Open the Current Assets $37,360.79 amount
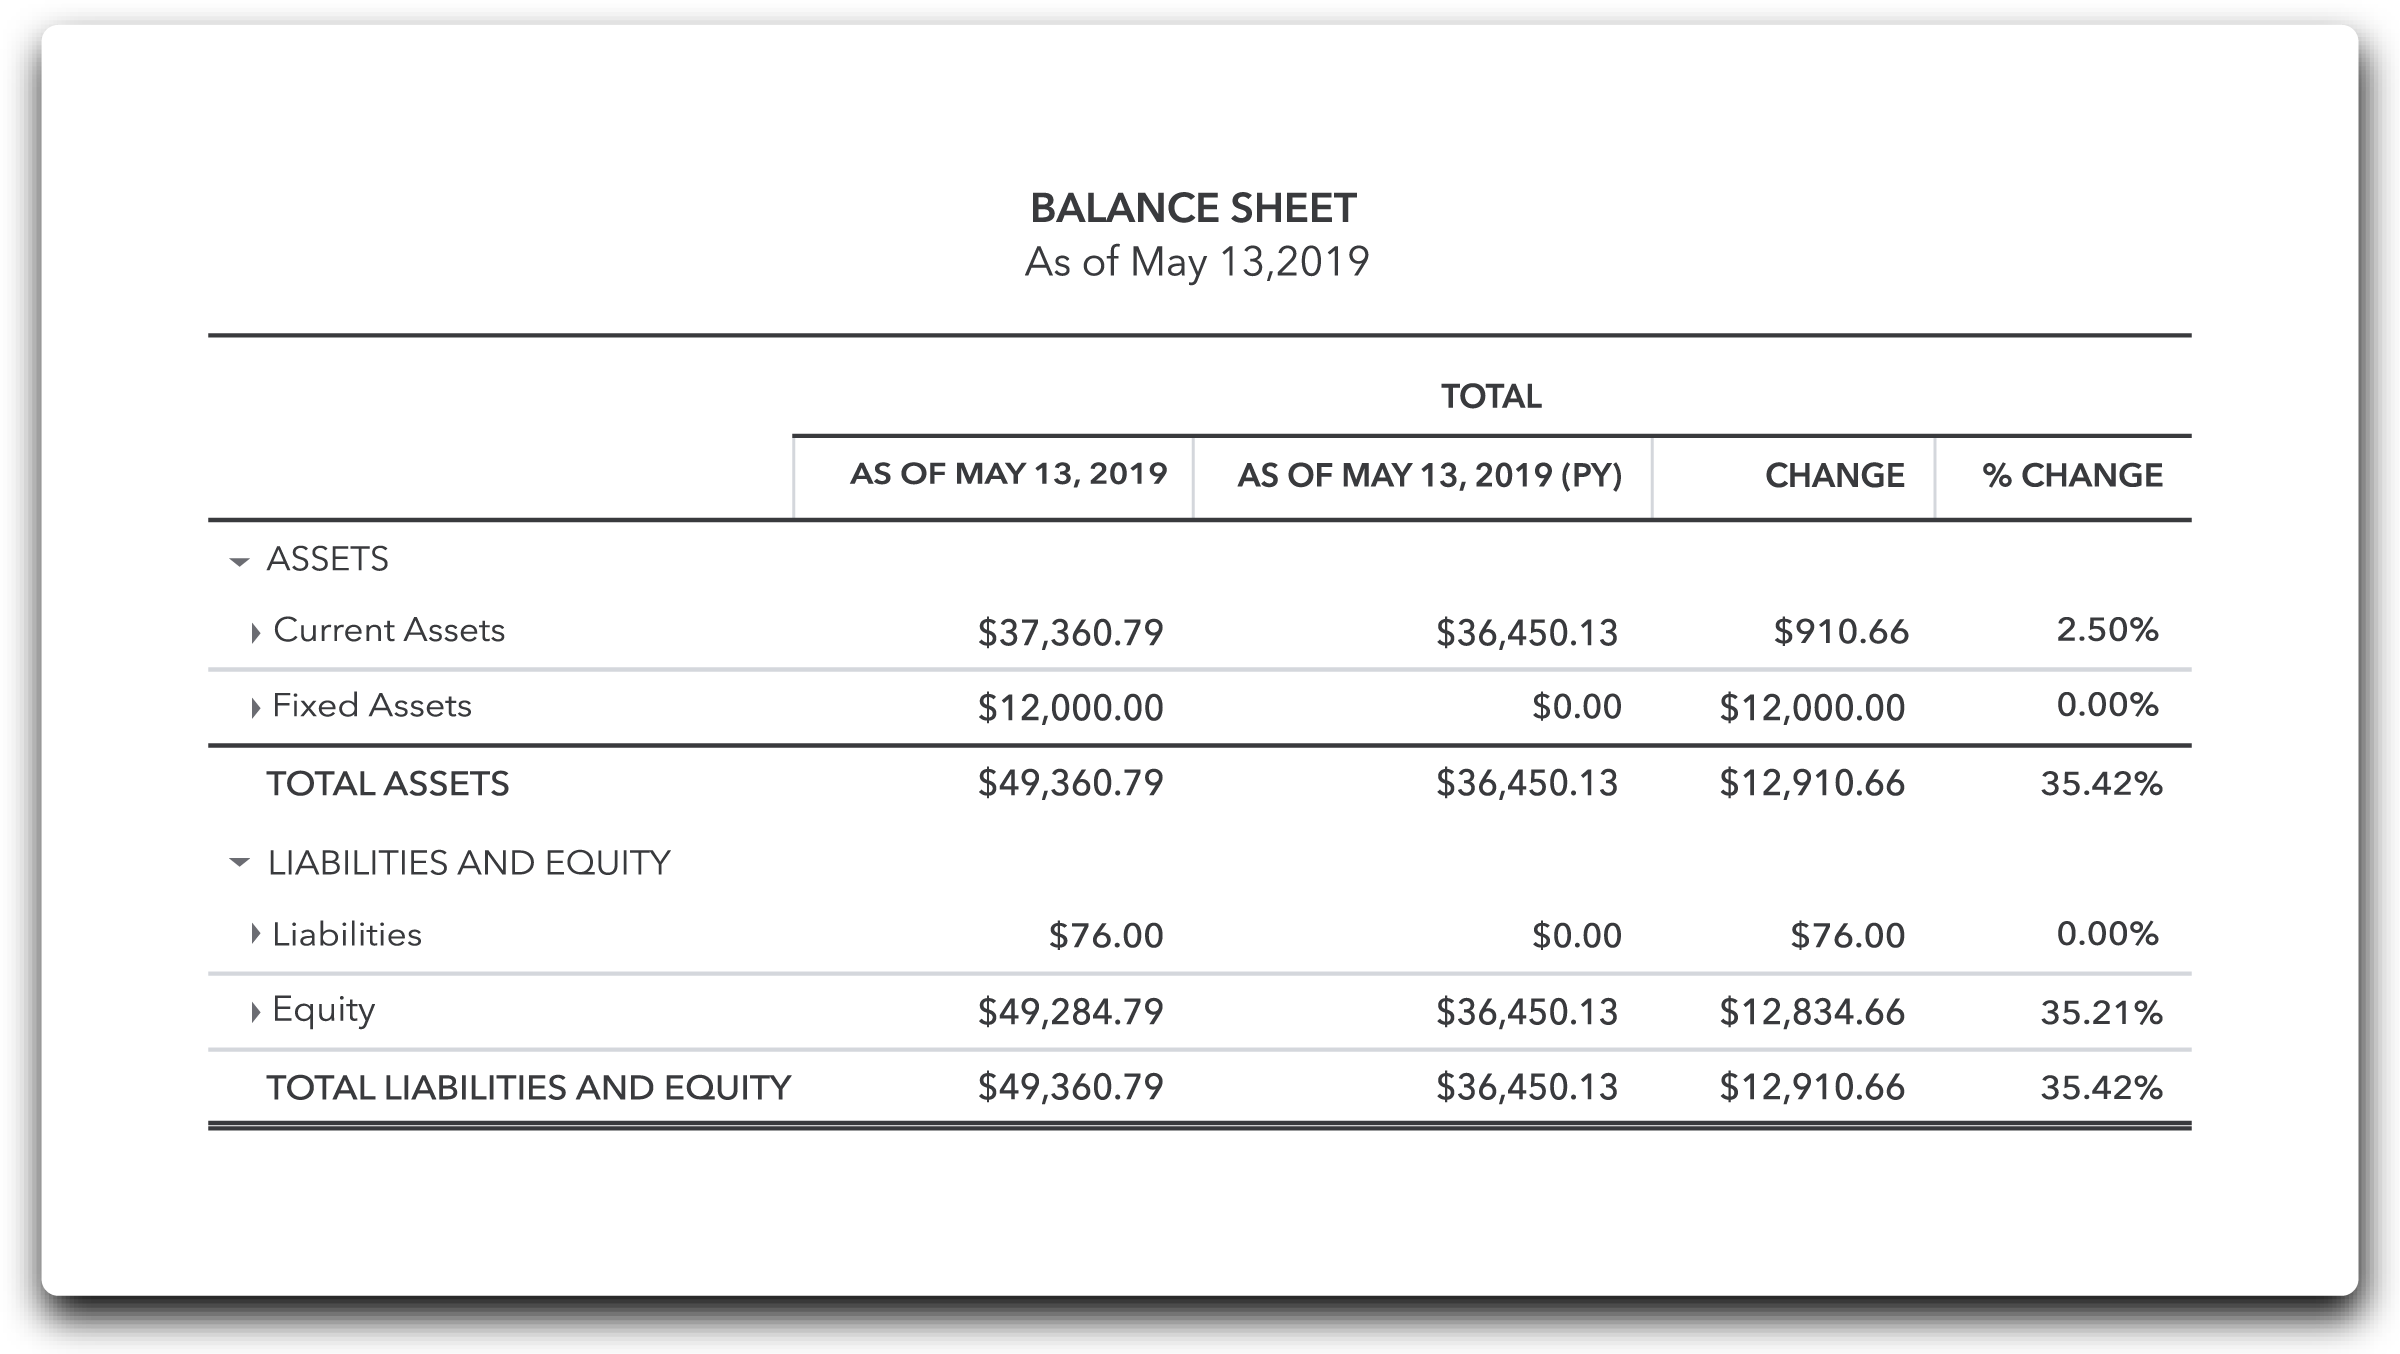Viewport: 2400px width, 1354px height. [1070, 632]
